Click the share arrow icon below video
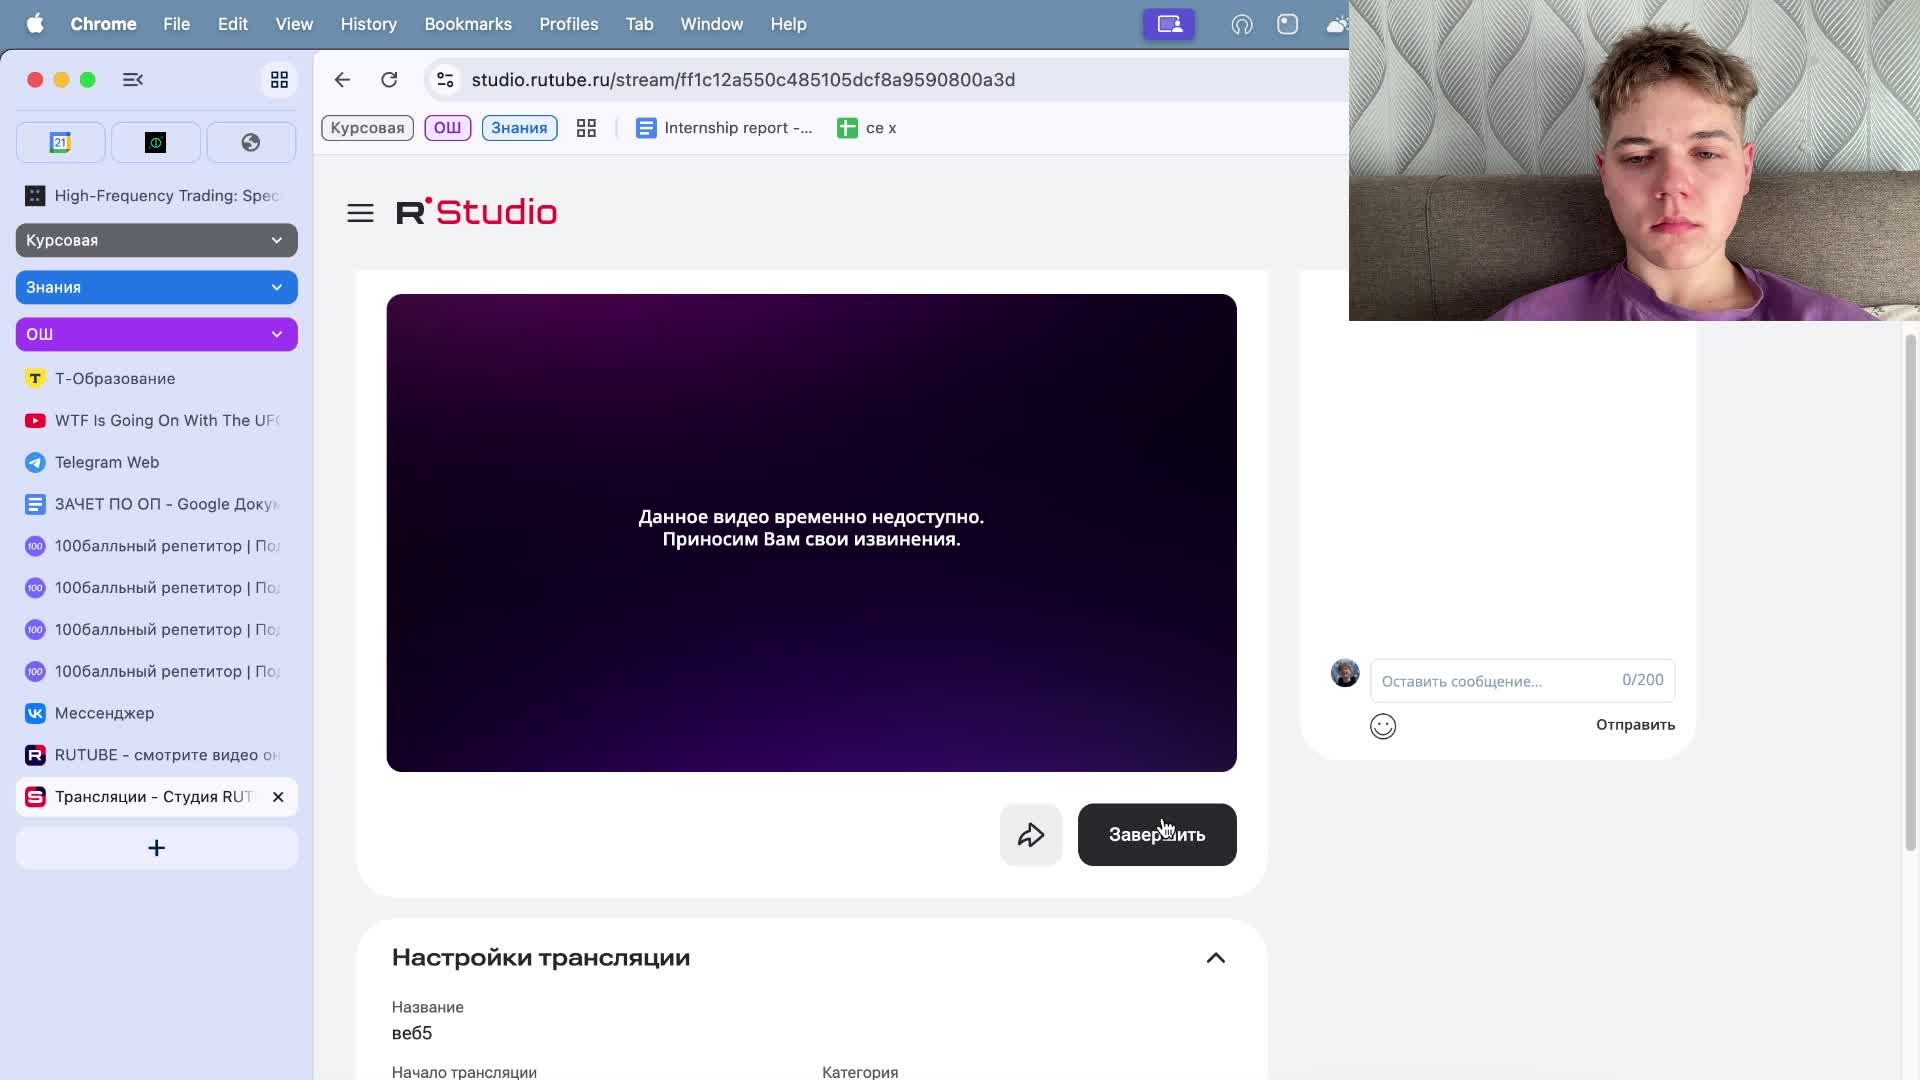The width and height of the screenshot is (1920, 1080). tap(1030, 835)
